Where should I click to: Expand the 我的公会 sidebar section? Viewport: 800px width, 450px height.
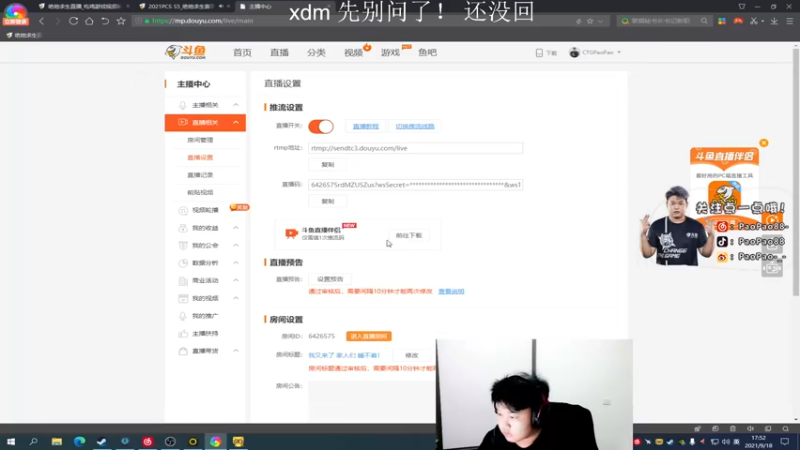[x=236, y=245]
